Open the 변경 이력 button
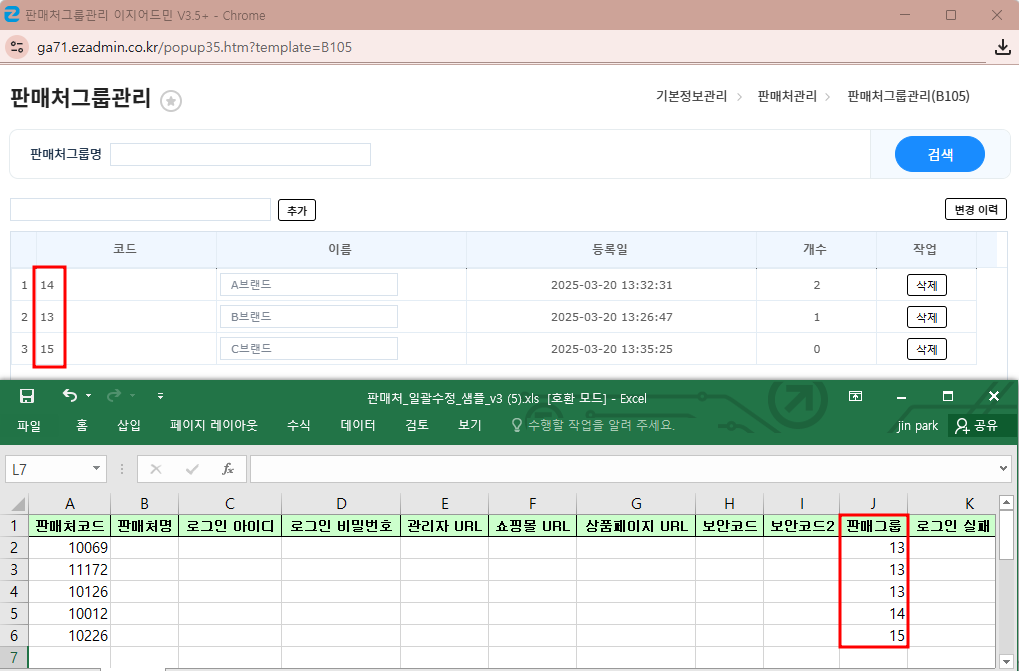 975,209
